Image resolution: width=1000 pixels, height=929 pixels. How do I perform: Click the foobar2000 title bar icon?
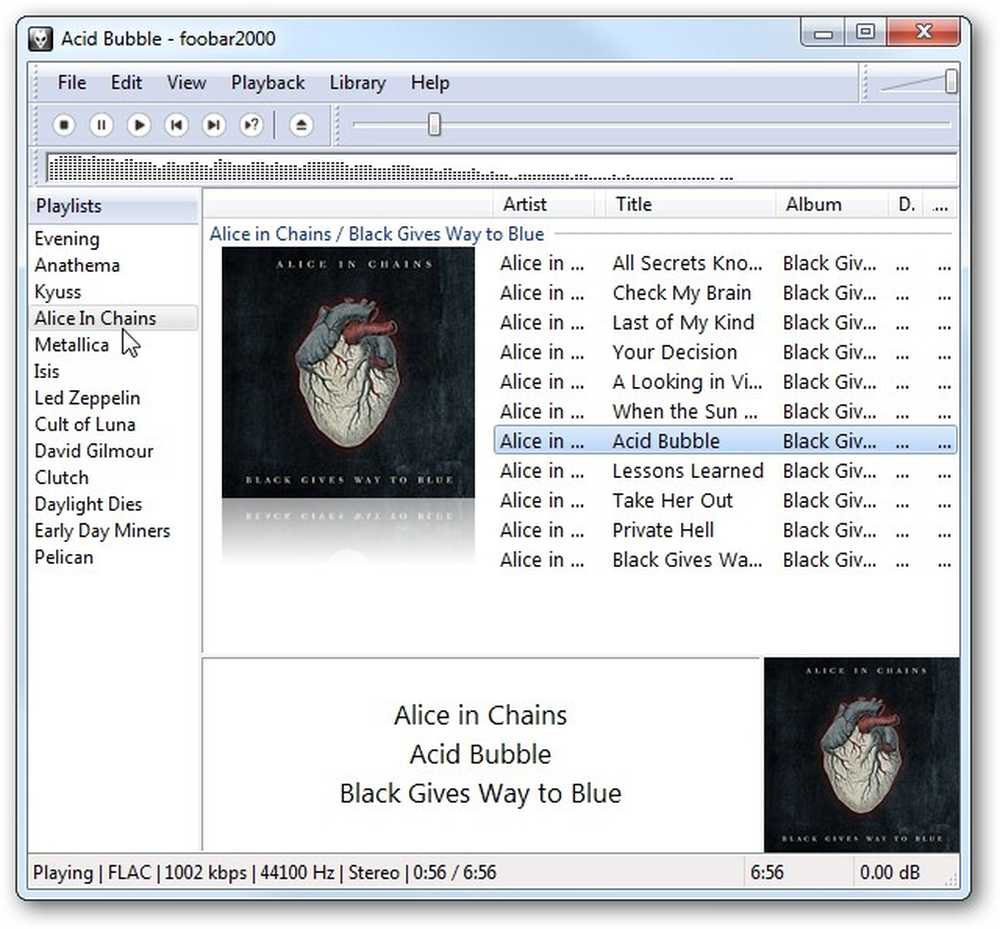click(x=41, y=39)
